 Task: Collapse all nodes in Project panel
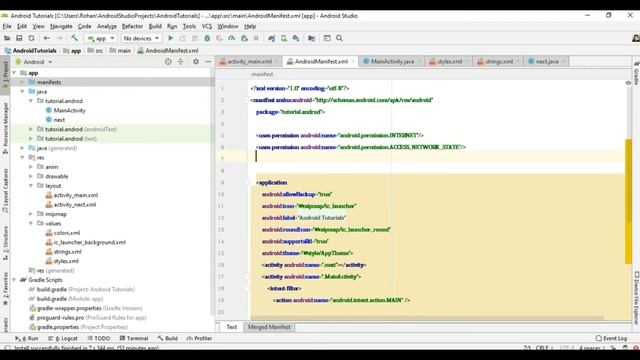[180, 62]
